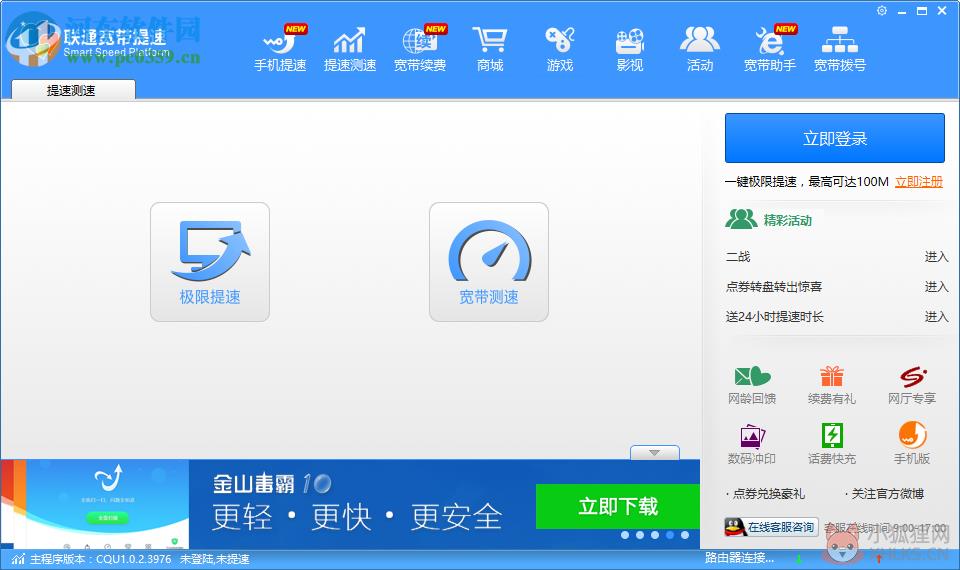Open the 活动 events section

pos(700,49)
